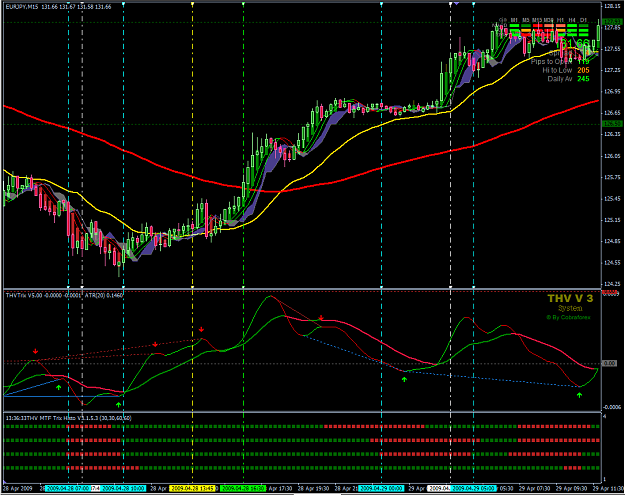
Task: Click the D1 timeframe signal header
Action: (x=584, y=20)
